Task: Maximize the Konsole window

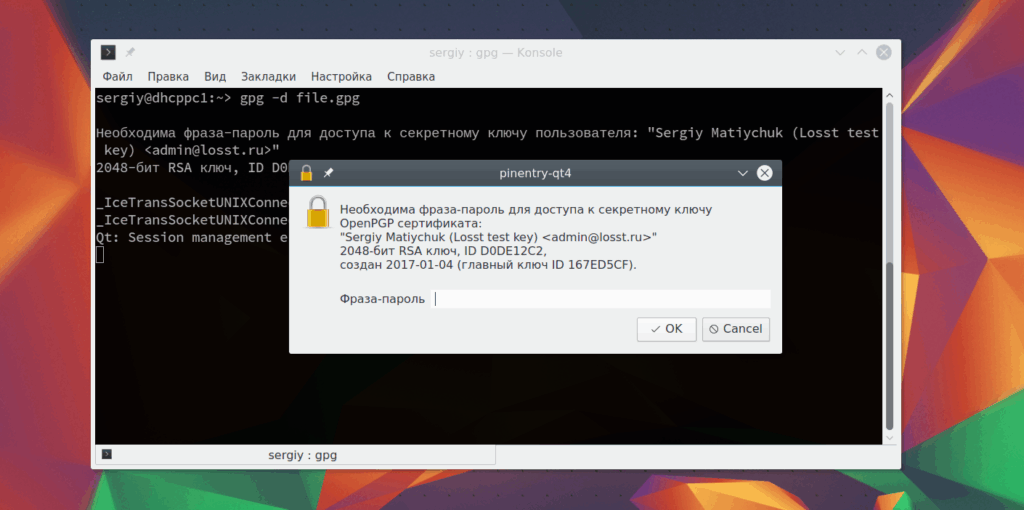Action: click(861, 53)
